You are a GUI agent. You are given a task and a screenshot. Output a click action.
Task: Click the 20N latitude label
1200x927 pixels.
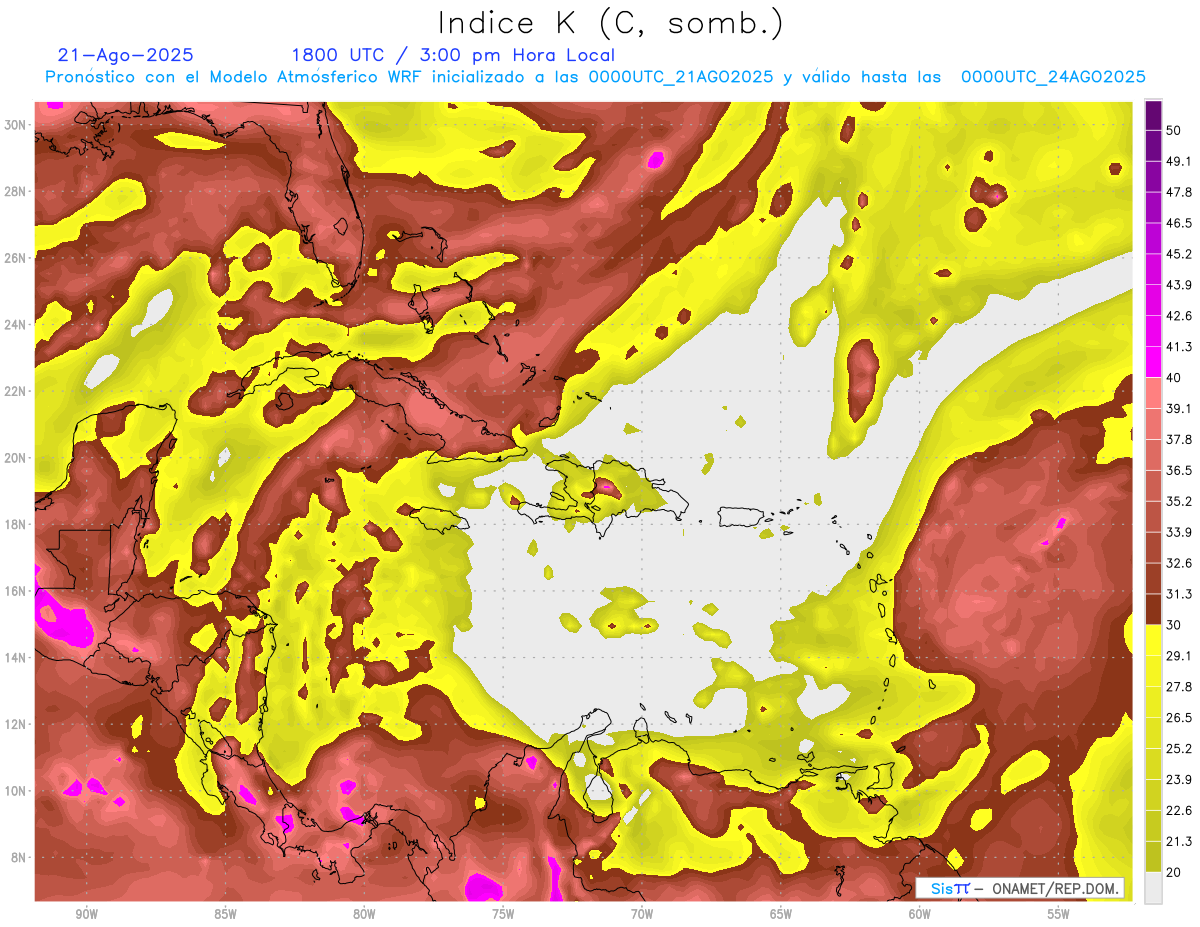pos(17,458)
